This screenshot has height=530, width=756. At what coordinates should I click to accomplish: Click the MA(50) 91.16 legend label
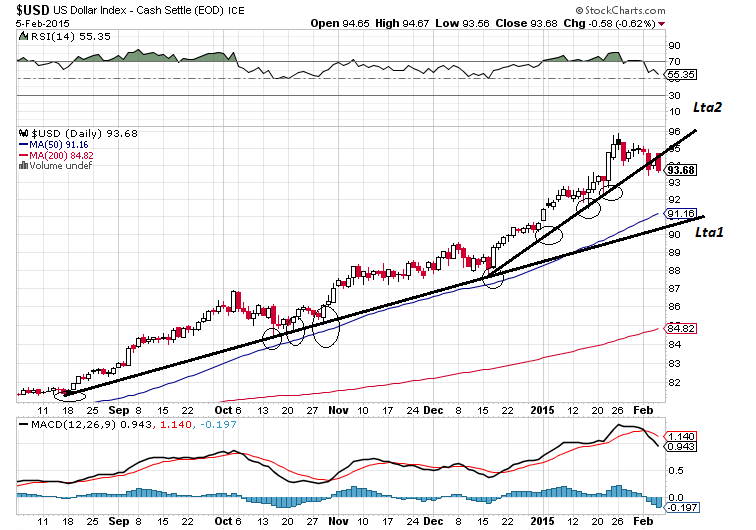pyautogui.click(x=59, y=145)
